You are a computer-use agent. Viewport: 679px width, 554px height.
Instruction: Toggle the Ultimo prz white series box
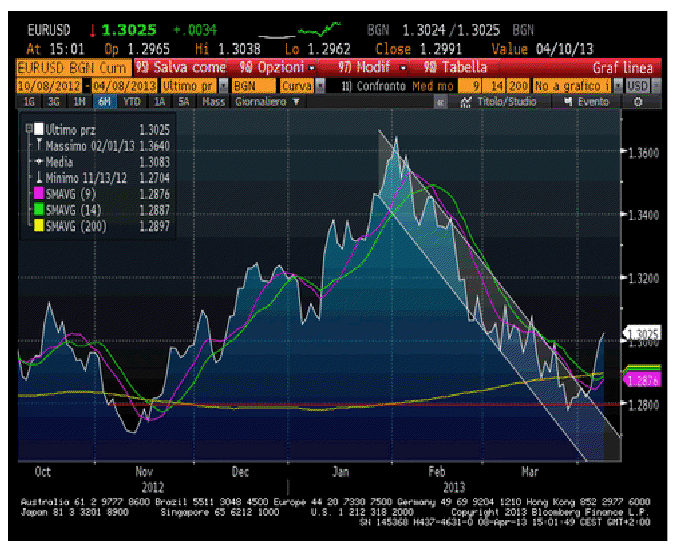(39, 130)
